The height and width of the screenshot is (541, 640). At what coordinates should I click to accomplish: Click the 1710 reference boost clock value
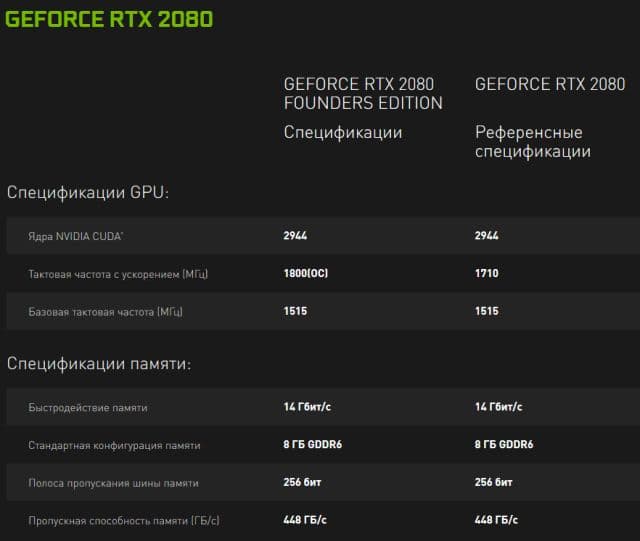(x=487, y=274)
